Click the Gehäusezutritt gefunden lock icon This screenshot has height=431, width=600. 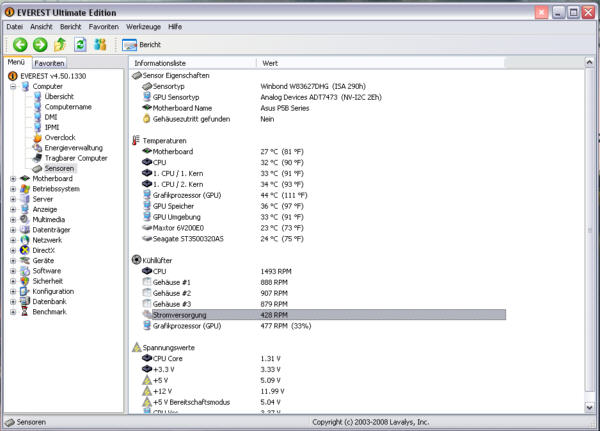tap(147, 119)
